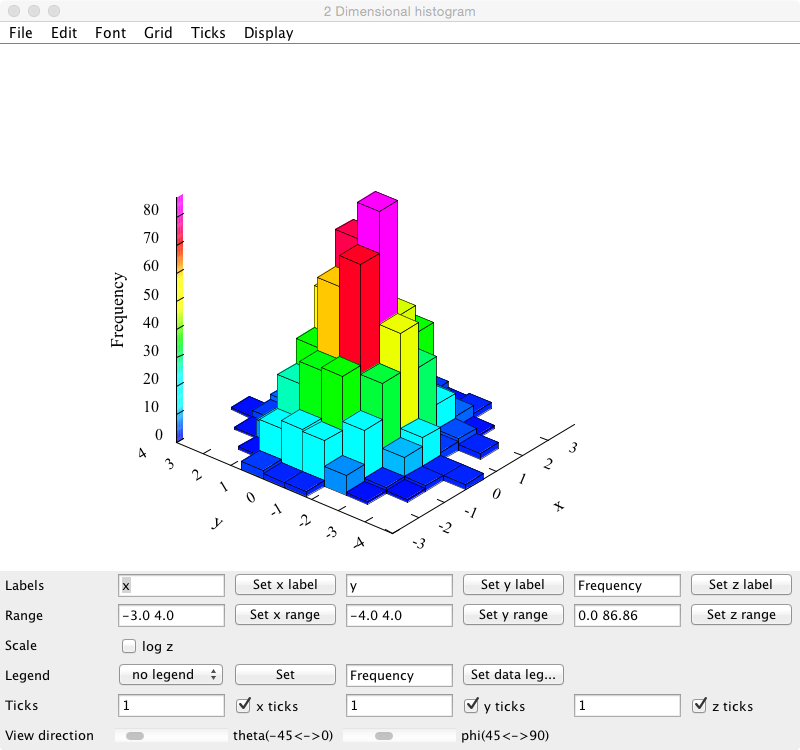Enable the log z checkbox
Image resolution: width=800 pixels, height=750 pixels.
click(x=129, y=646)
